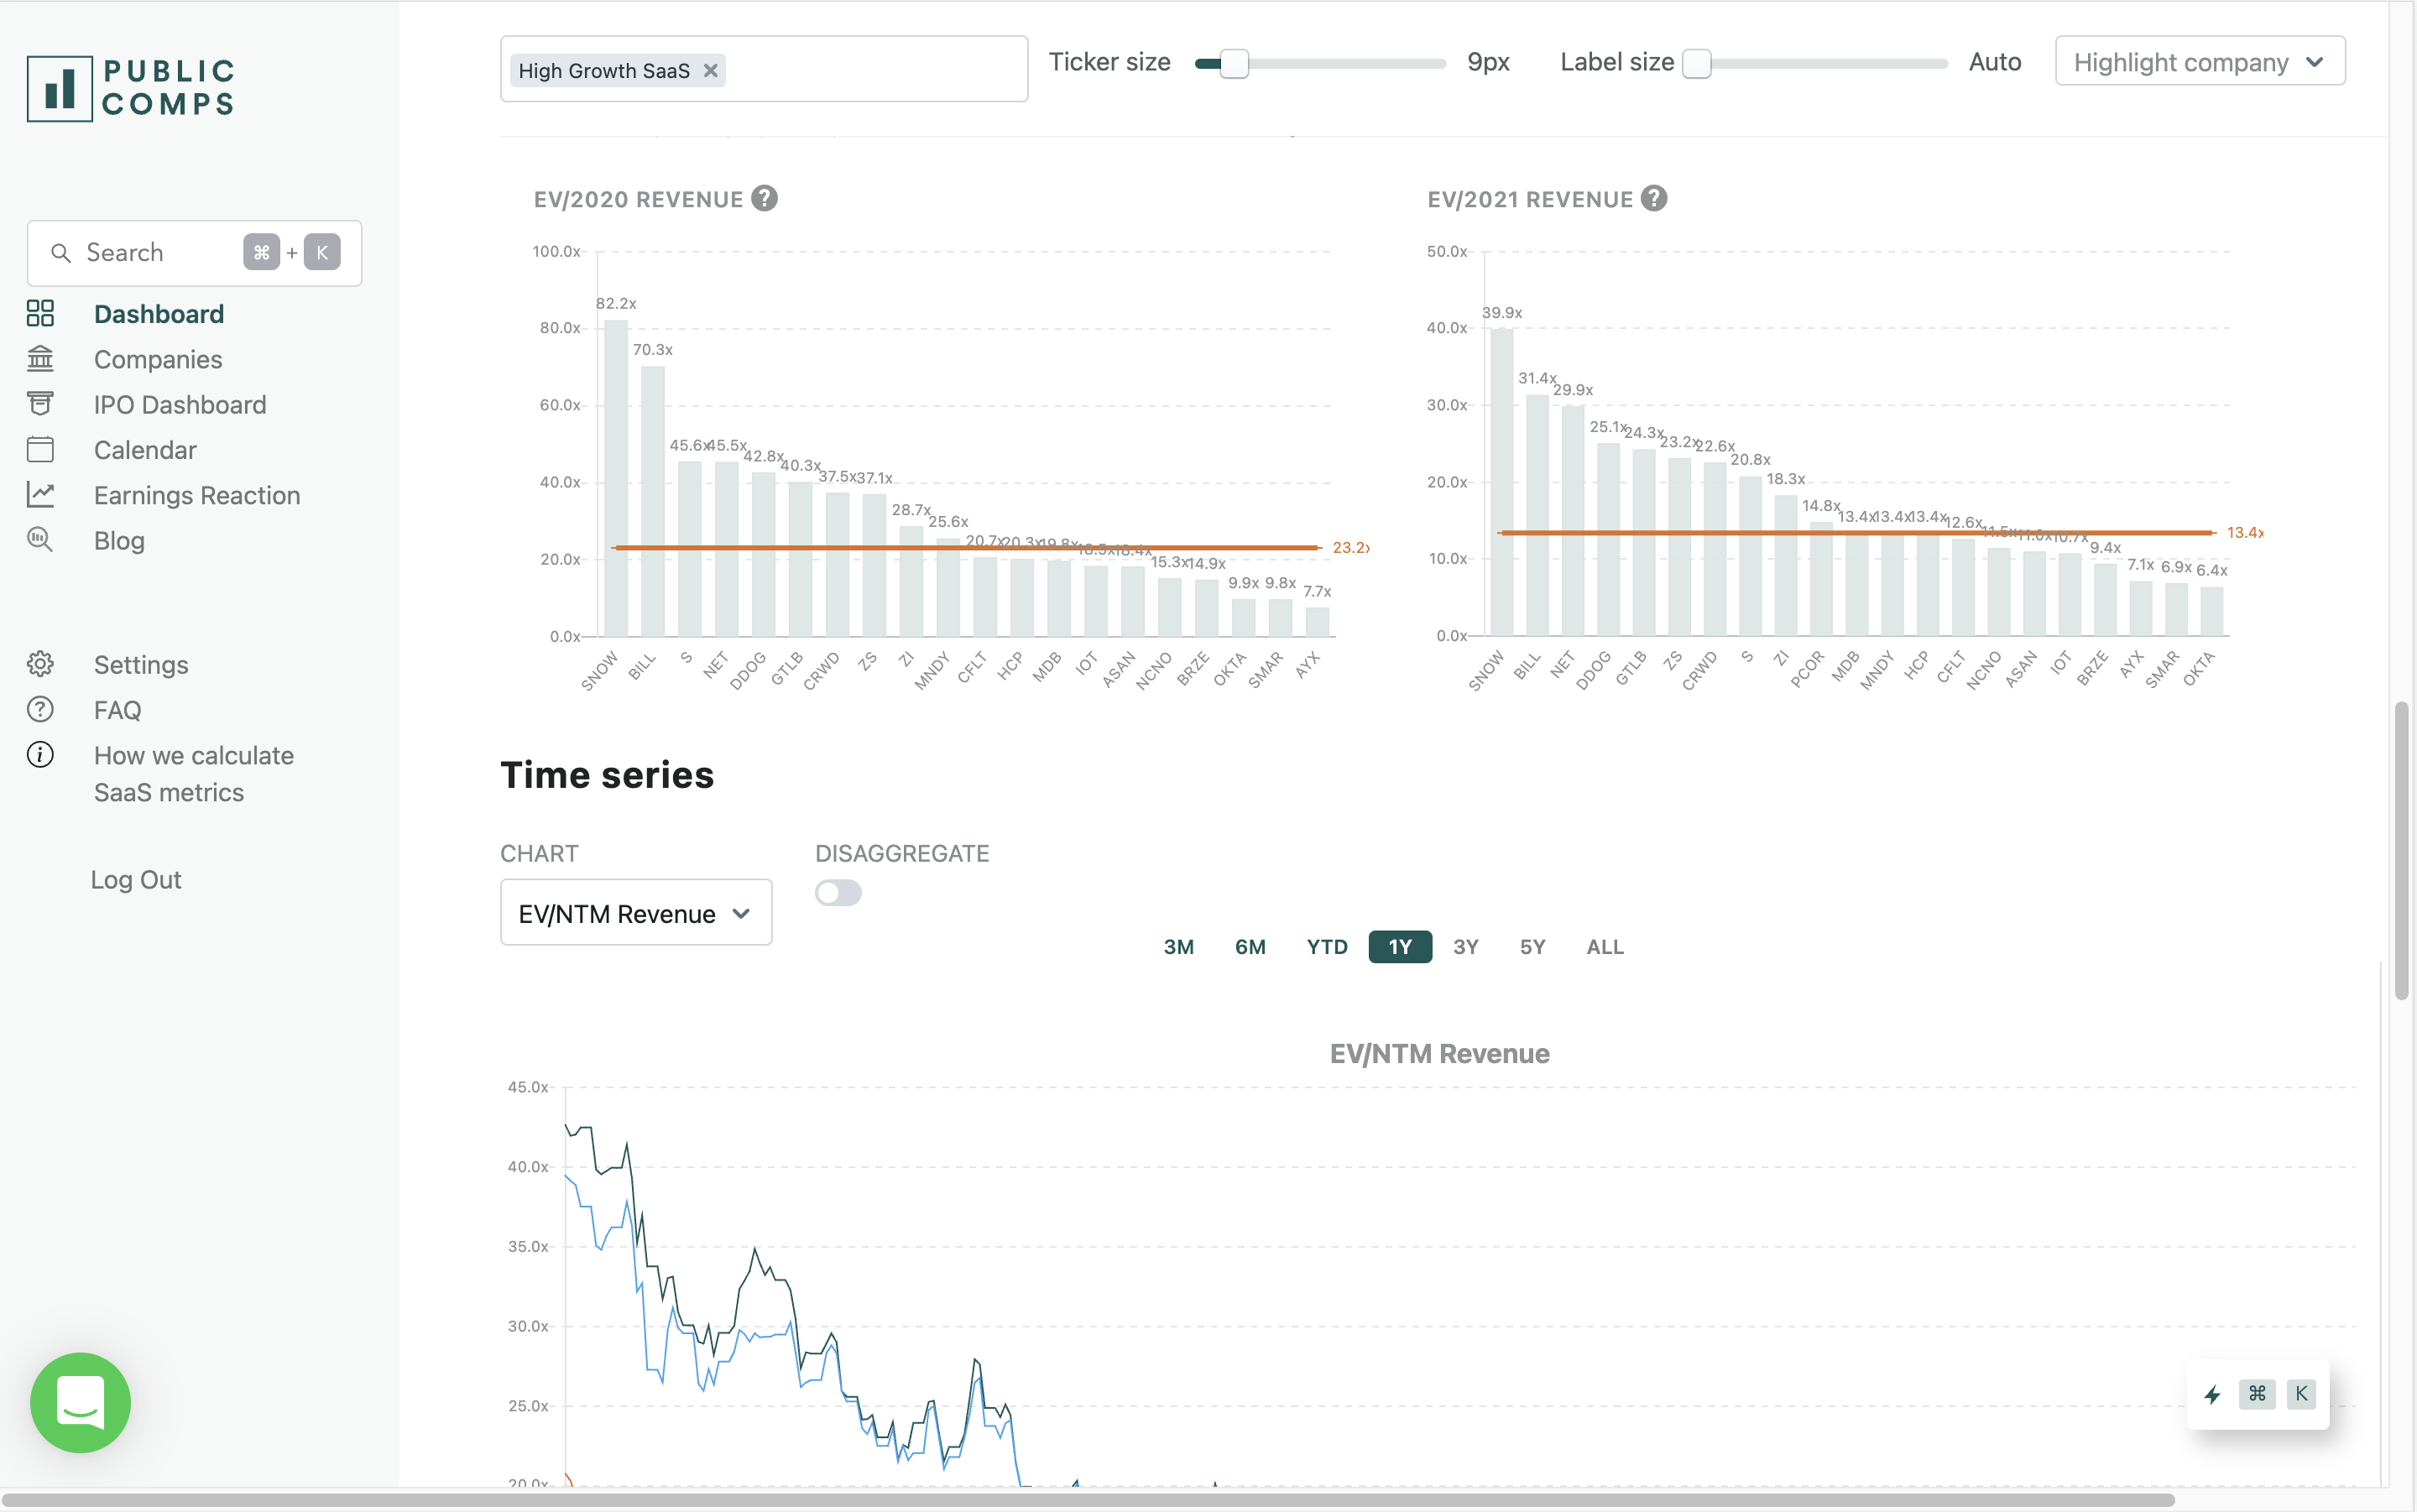Viewport: 2417px width, 1512px height.
Task: Click the Dashboard grid icon
Action: click(40, 314)
